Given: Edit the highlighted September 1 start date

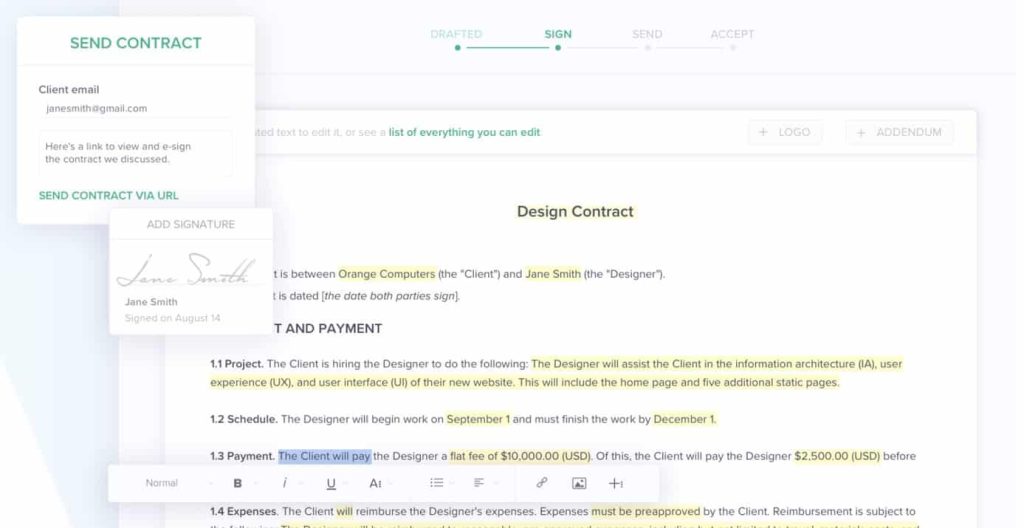Looking at the screenshot, I should coord(478,419).
